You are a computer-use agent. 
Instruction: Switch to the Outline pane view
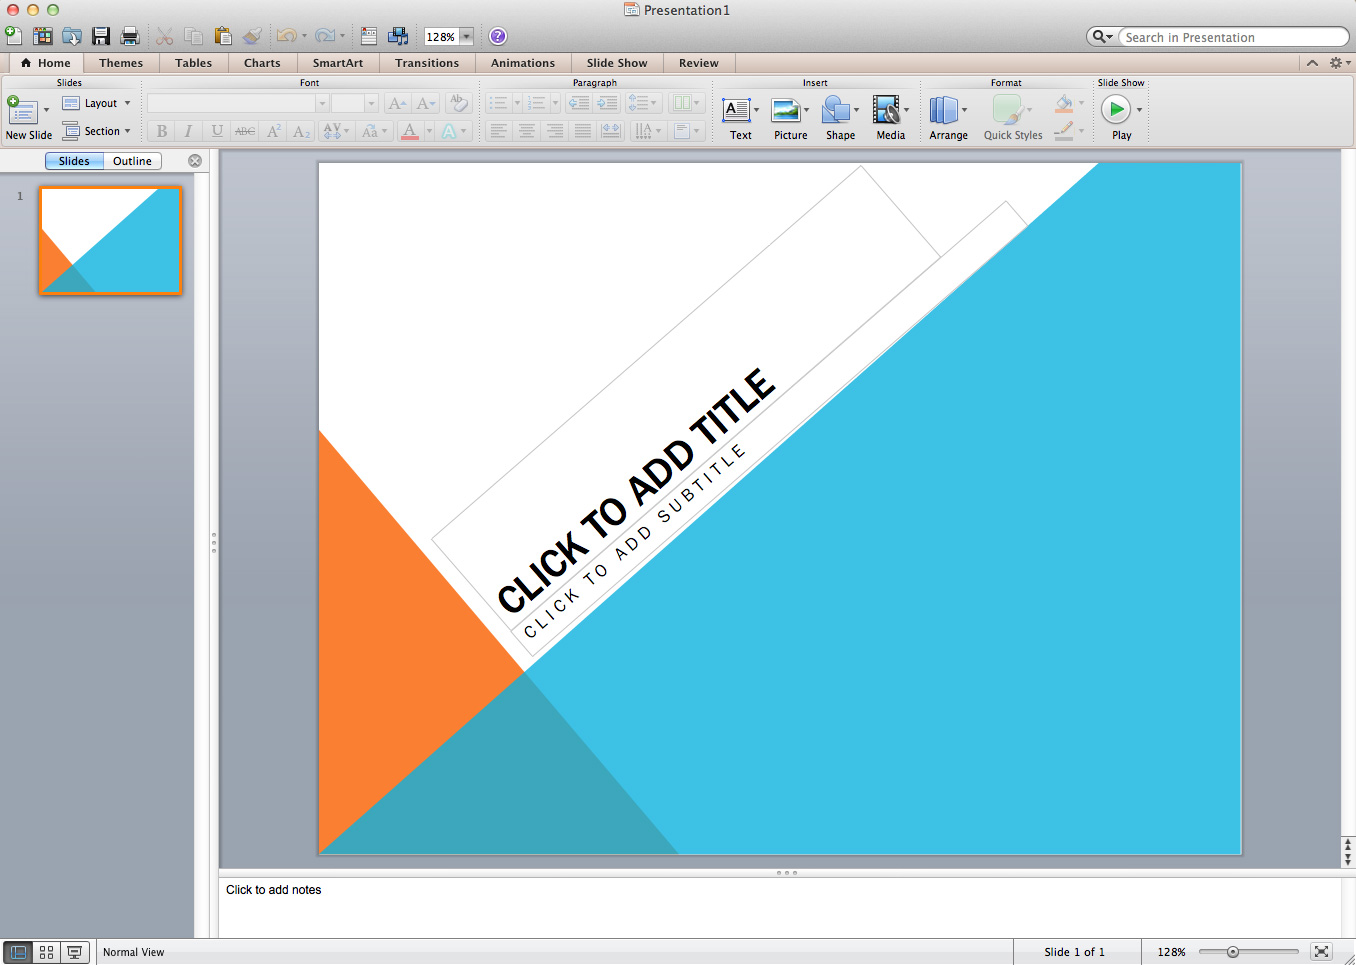132,161
